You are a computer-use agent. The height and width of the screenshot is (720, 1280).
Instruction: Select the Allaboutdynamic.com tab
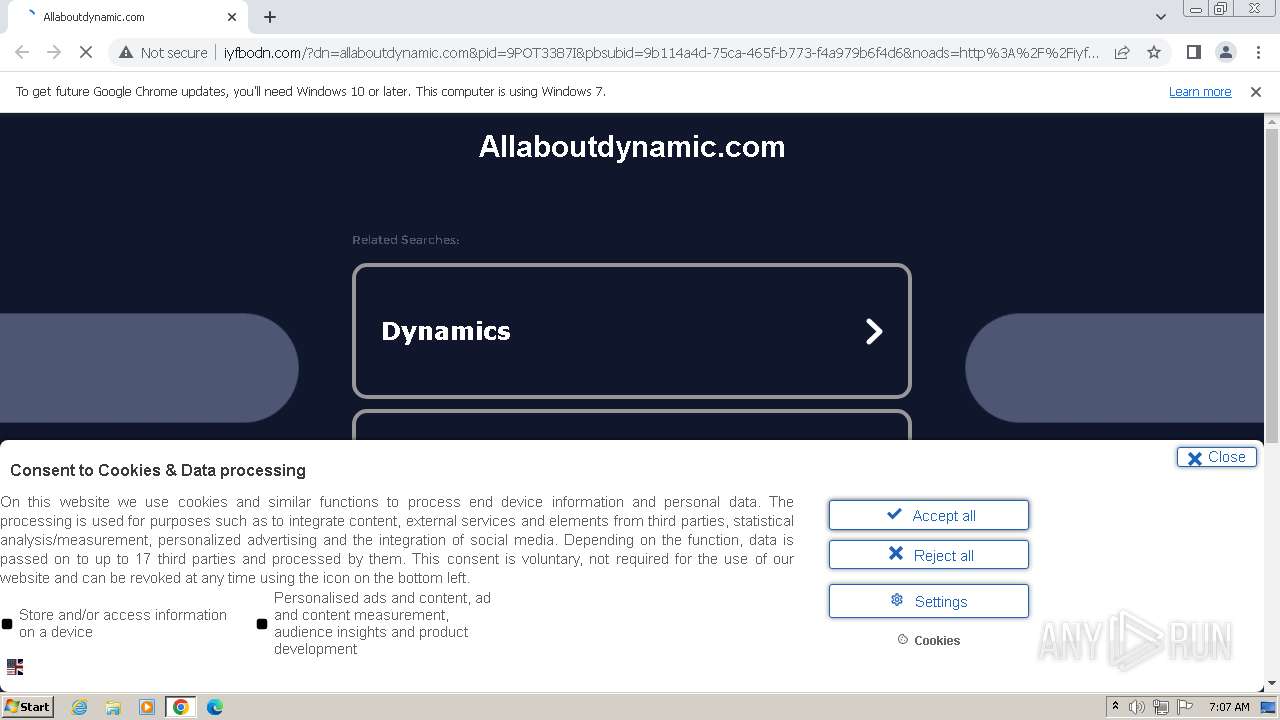(128, 17)
